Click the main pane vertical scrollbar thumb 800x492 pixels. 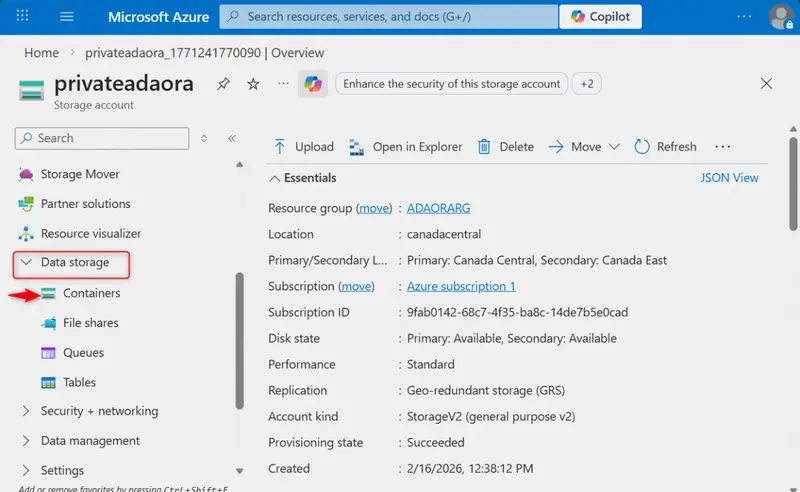pyautogui.click(x=793, y=184)
